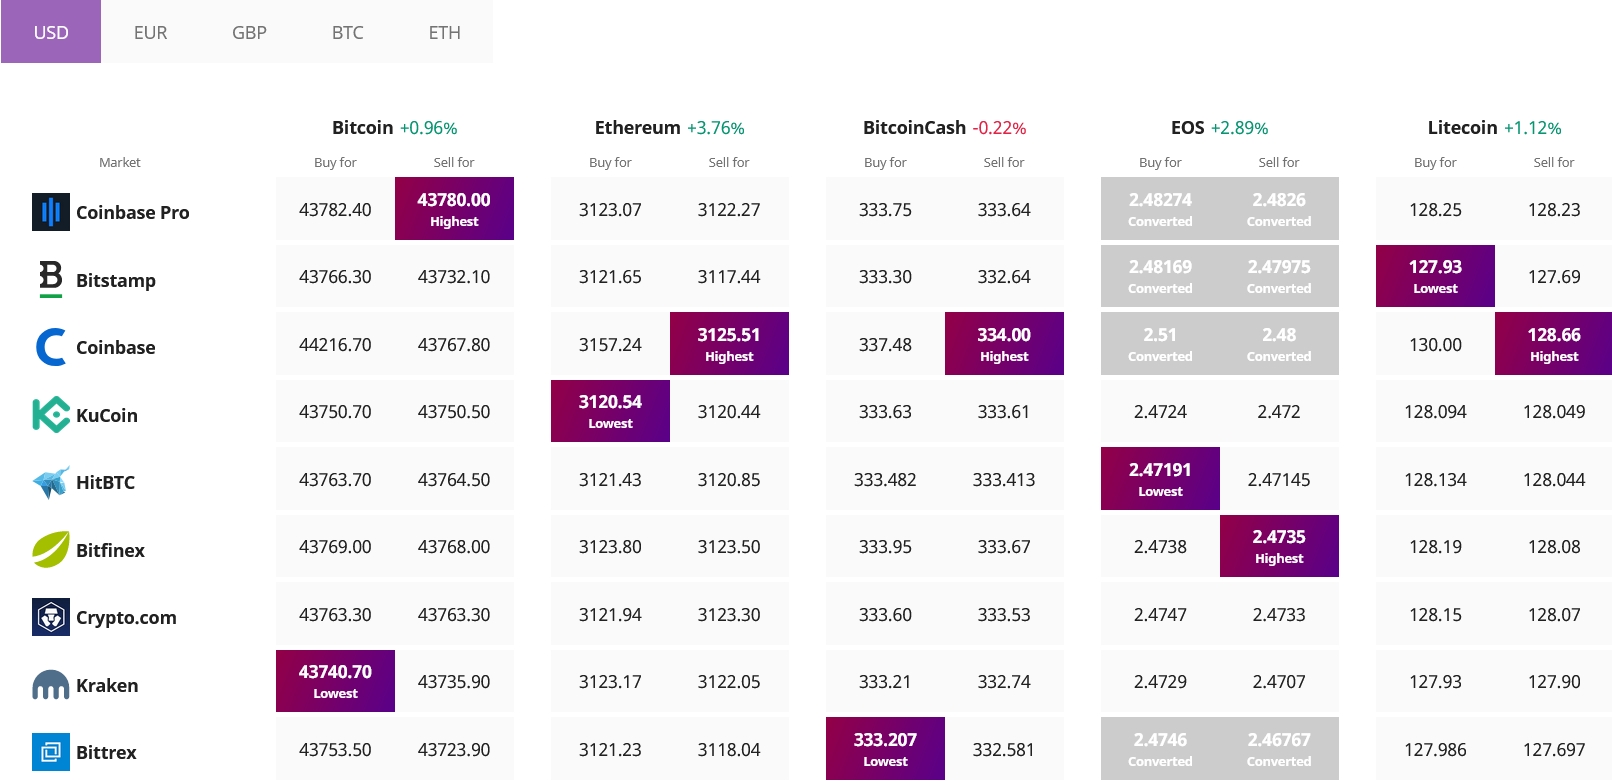The image size is (1612, 781).
Task: Click the EOS column heading
Action: pos(1187,127)
